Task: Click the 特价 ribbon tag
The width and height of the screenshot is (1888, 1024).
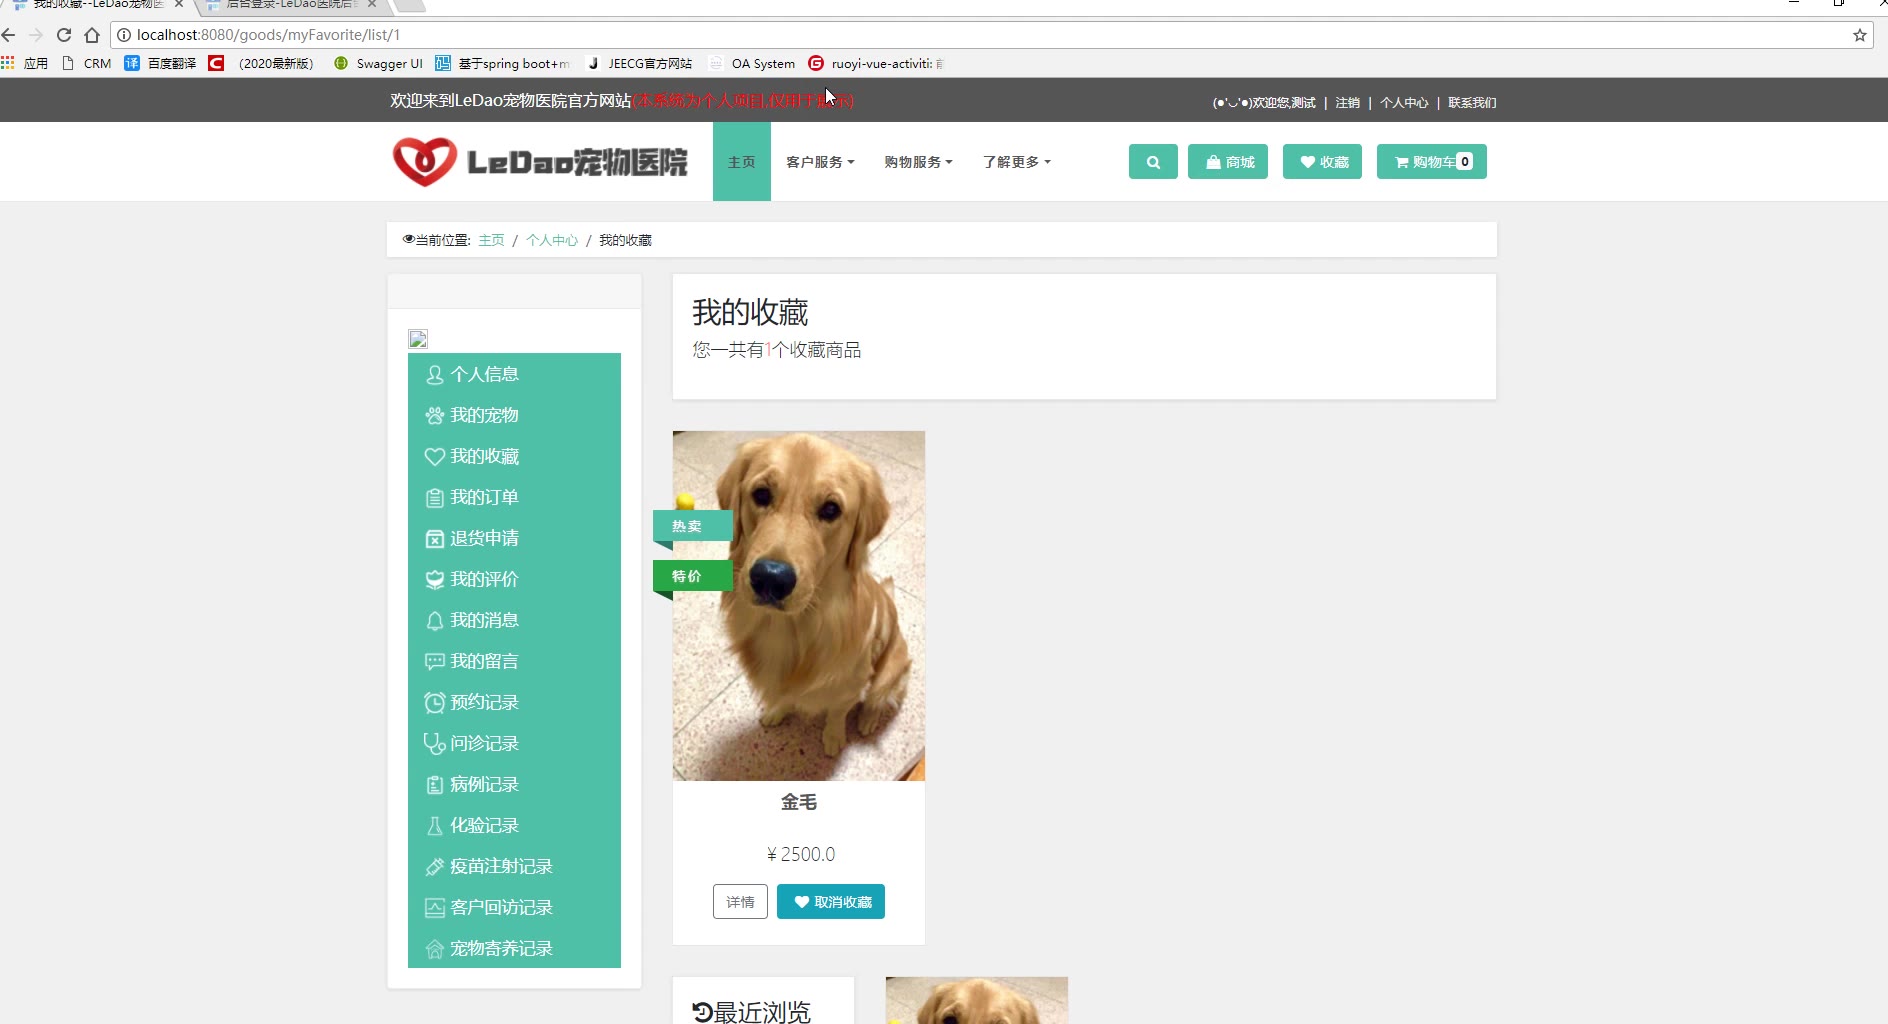Action: [692, 576]
